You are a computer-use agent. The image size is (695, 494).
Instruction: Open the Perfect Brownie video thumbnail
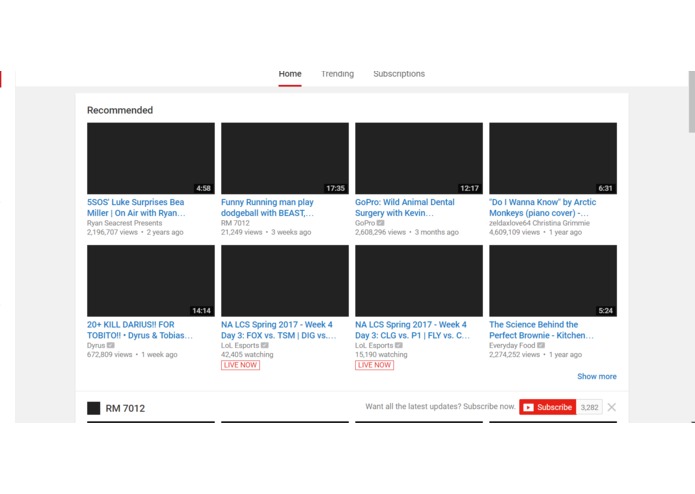click(x=553, y=280)
